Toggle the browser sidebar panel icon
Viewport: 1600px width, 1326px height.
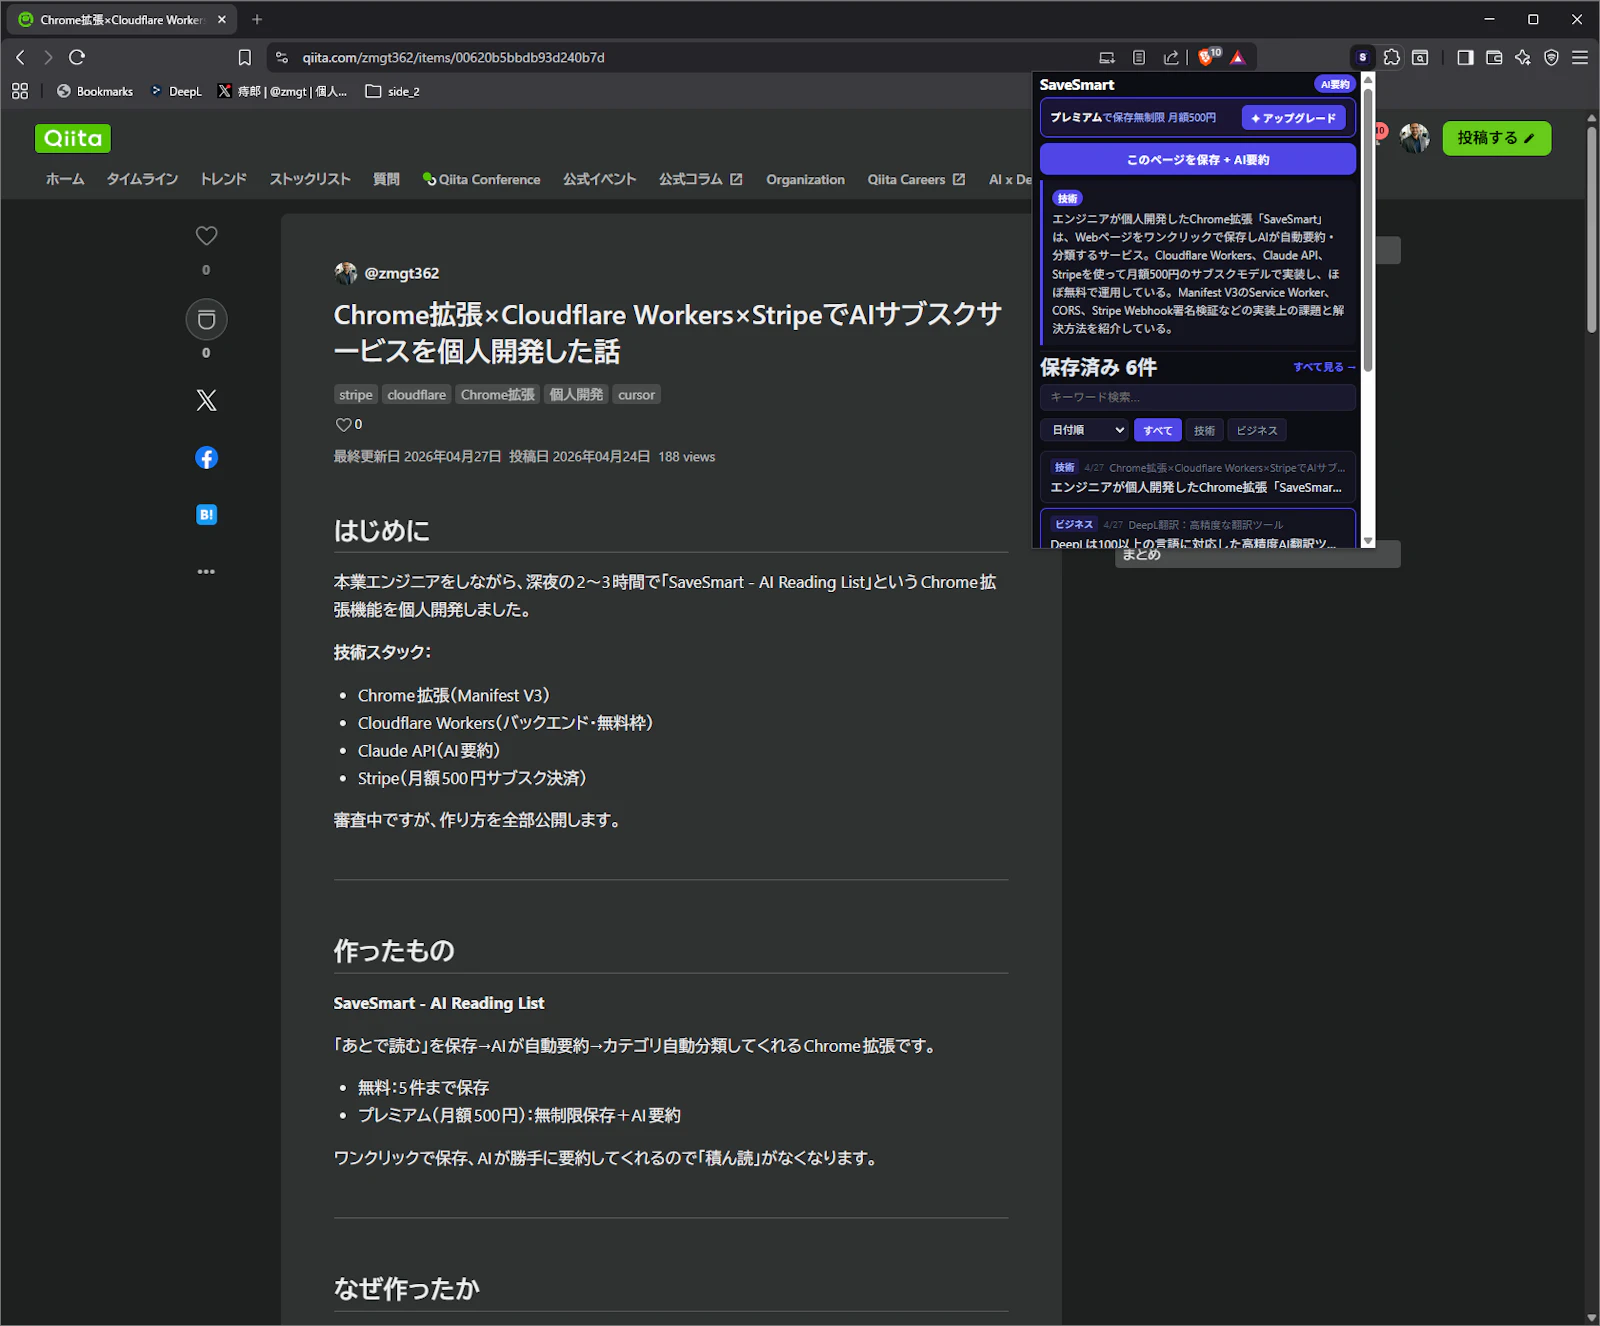coord(1465,57)
